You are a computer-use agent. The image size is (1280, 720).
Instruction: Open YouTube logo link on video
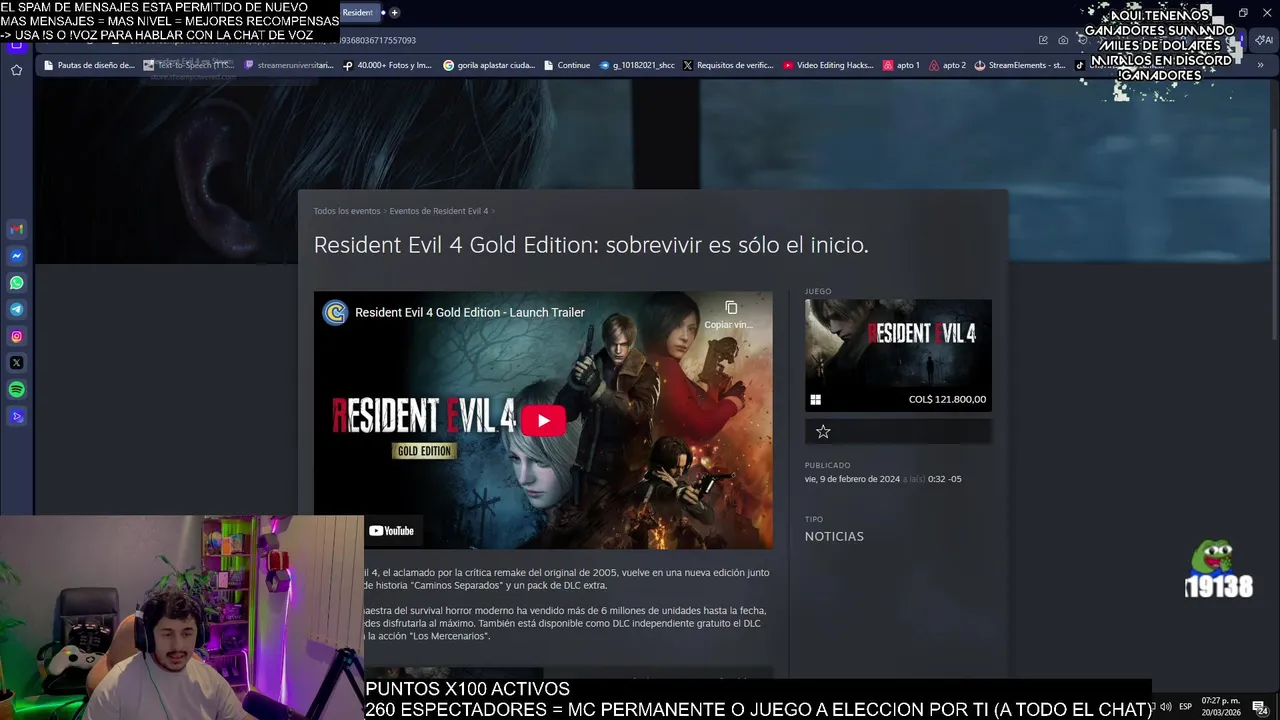391,531
